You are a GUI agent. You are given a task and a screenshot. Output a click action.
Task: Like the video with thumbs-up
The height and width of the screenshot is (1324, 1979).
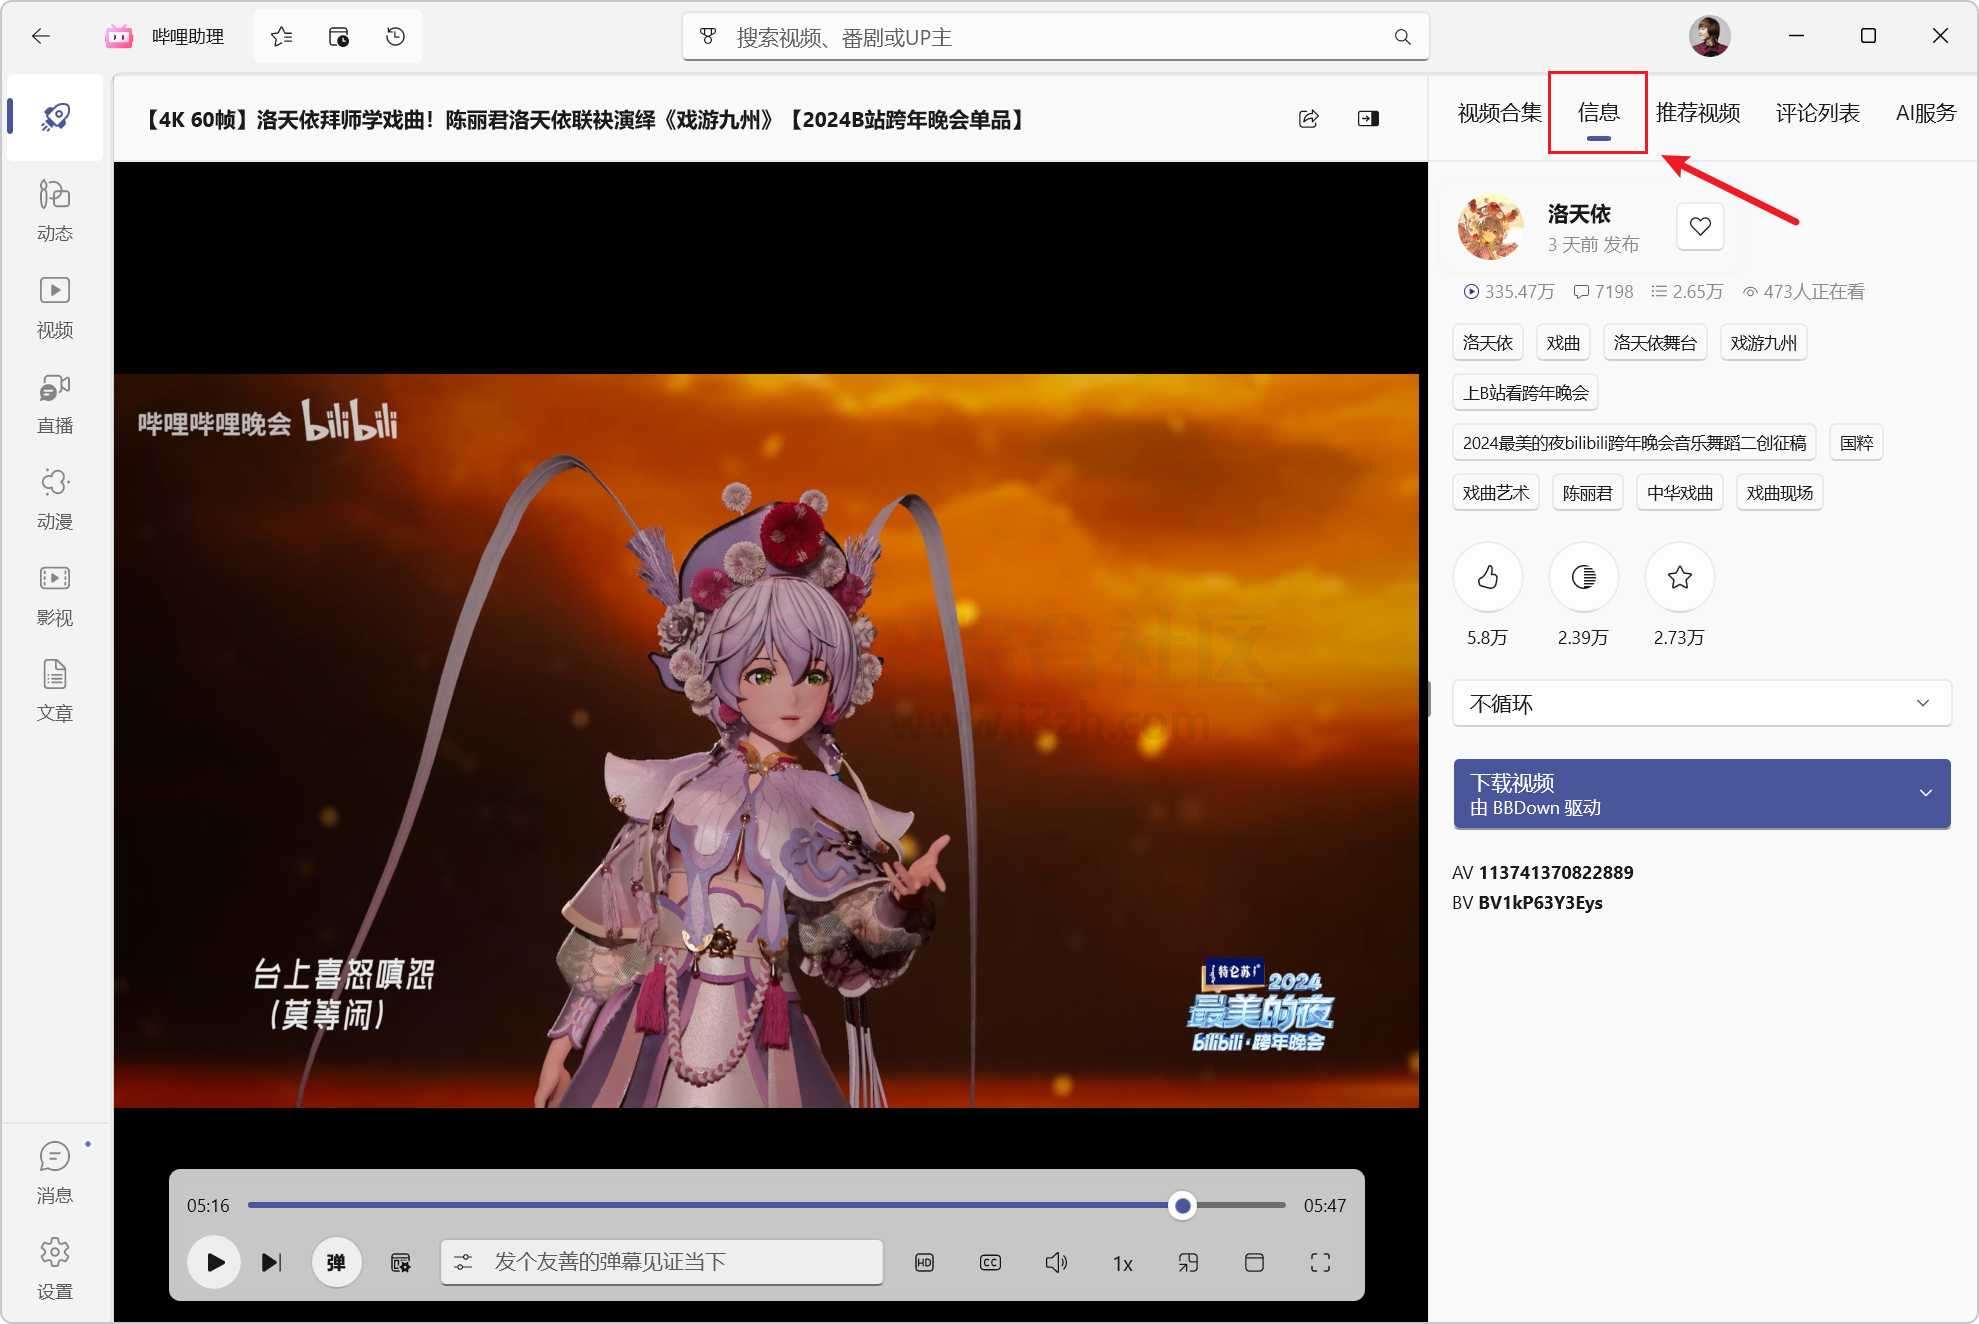(x=1487, y=577)
